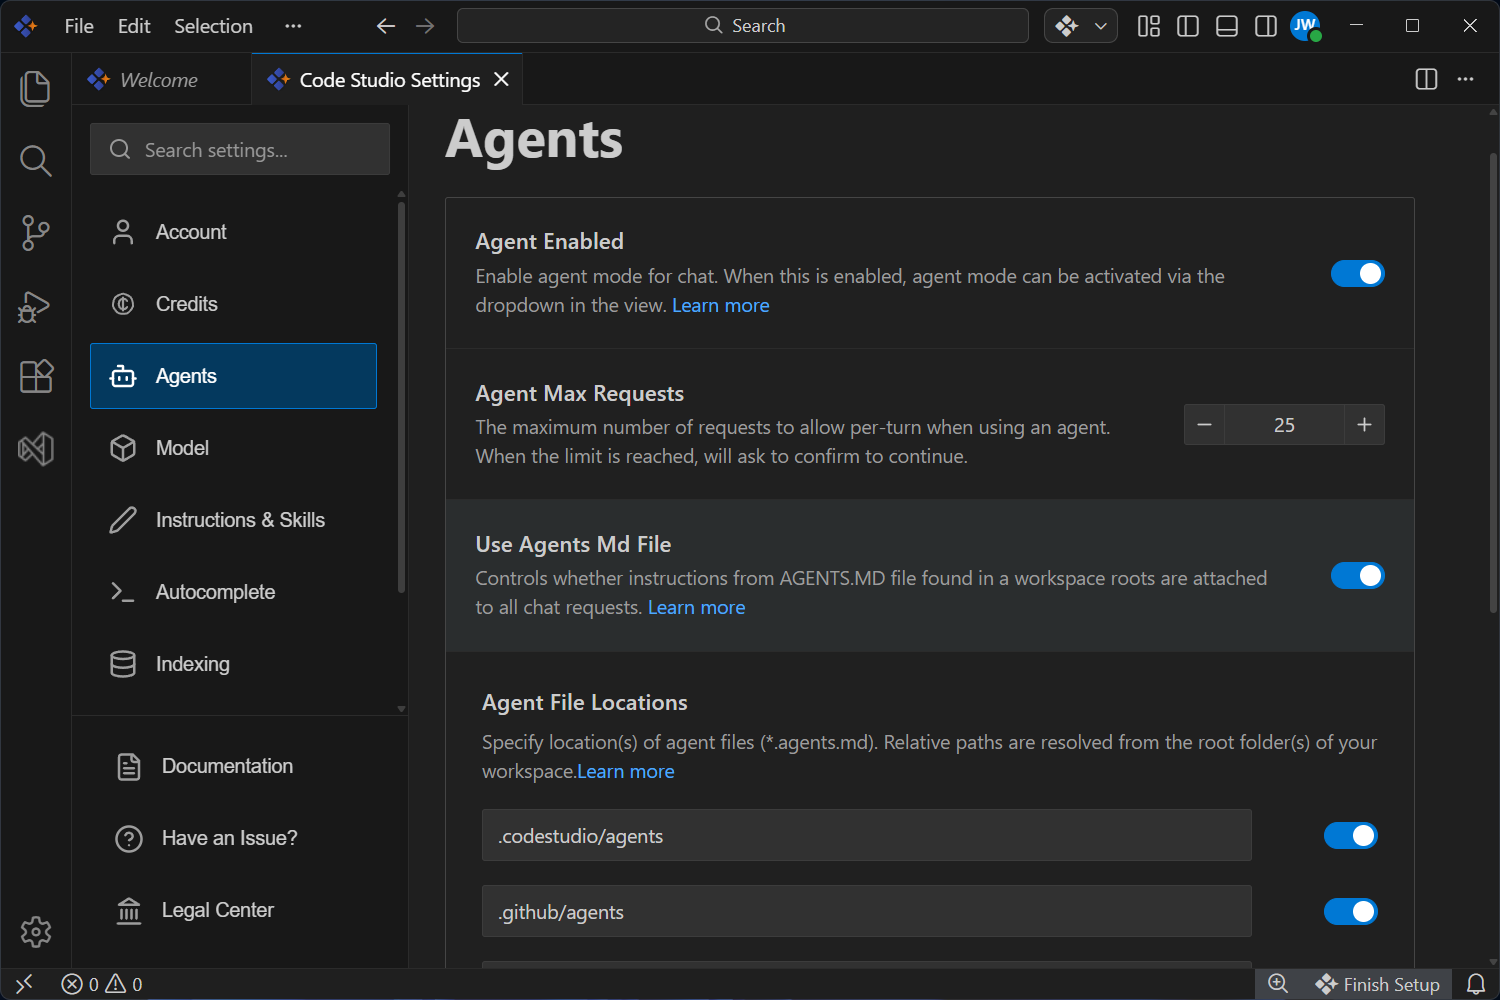Open the JW account avatar
The width and height of the screenshot is (1500, 1000).
(x=1305, y=26)
